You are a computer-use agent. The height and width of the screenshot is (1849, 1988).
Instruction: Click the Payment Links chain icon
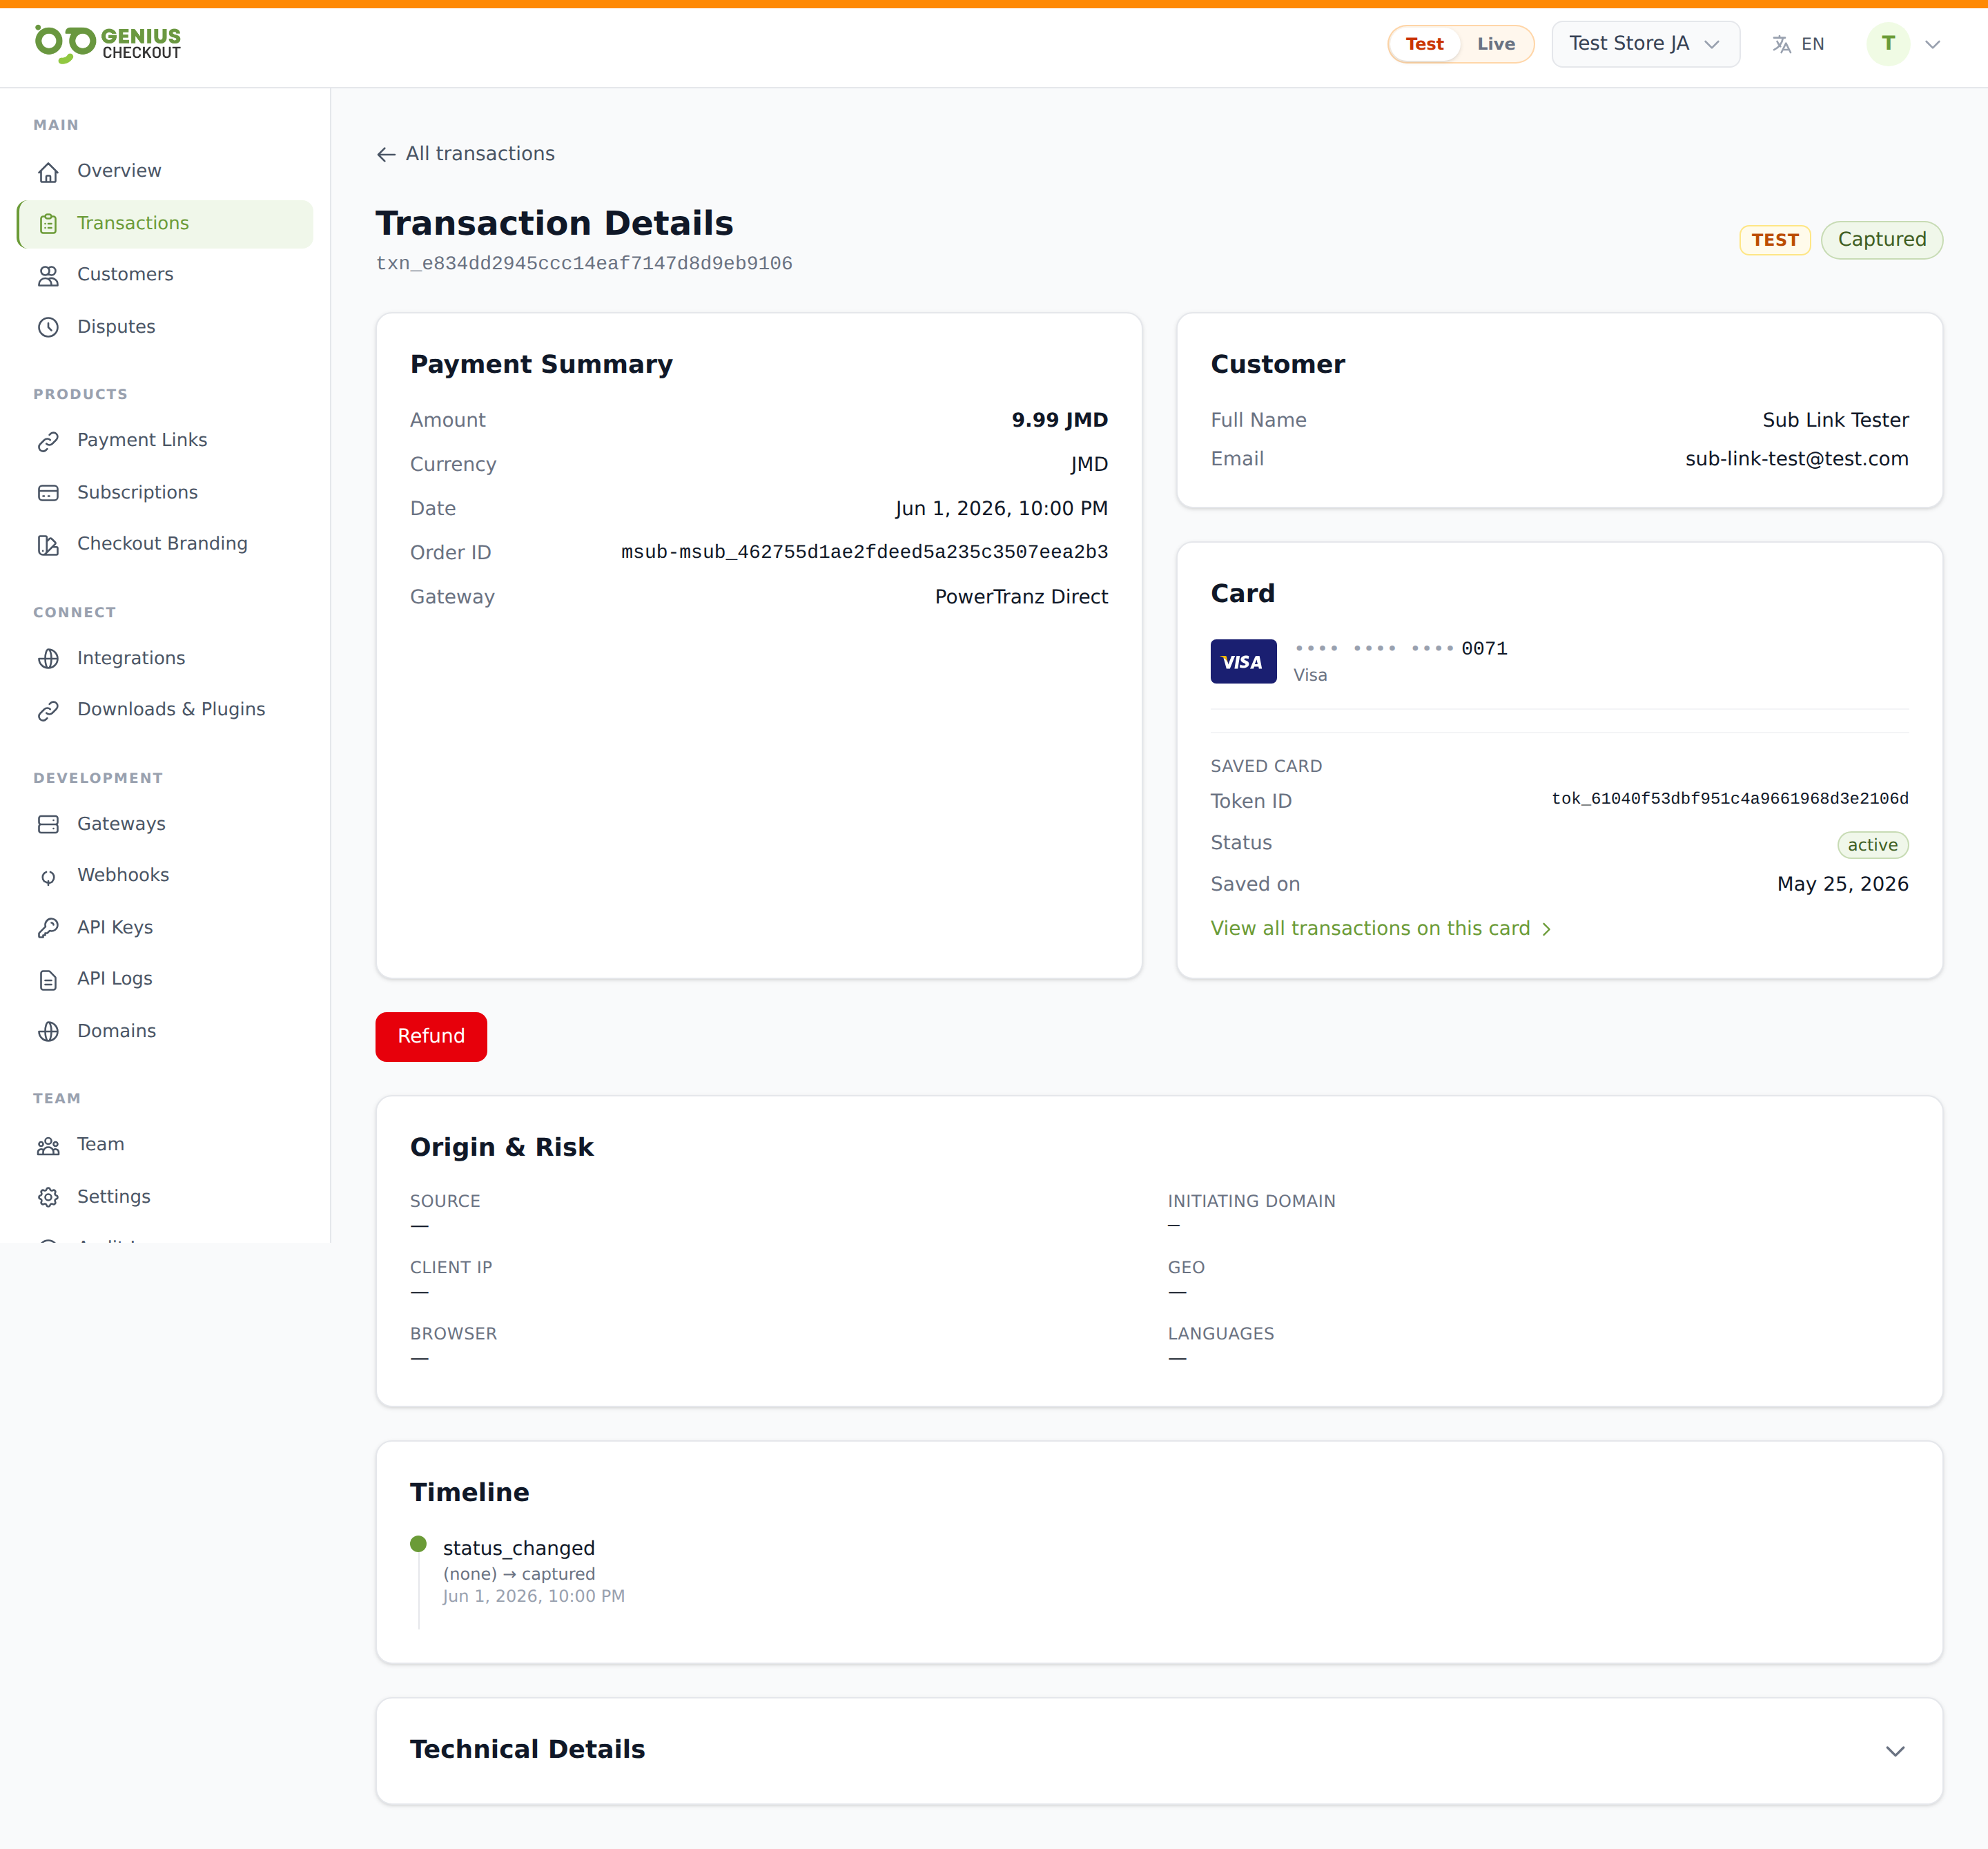[48, 441]
